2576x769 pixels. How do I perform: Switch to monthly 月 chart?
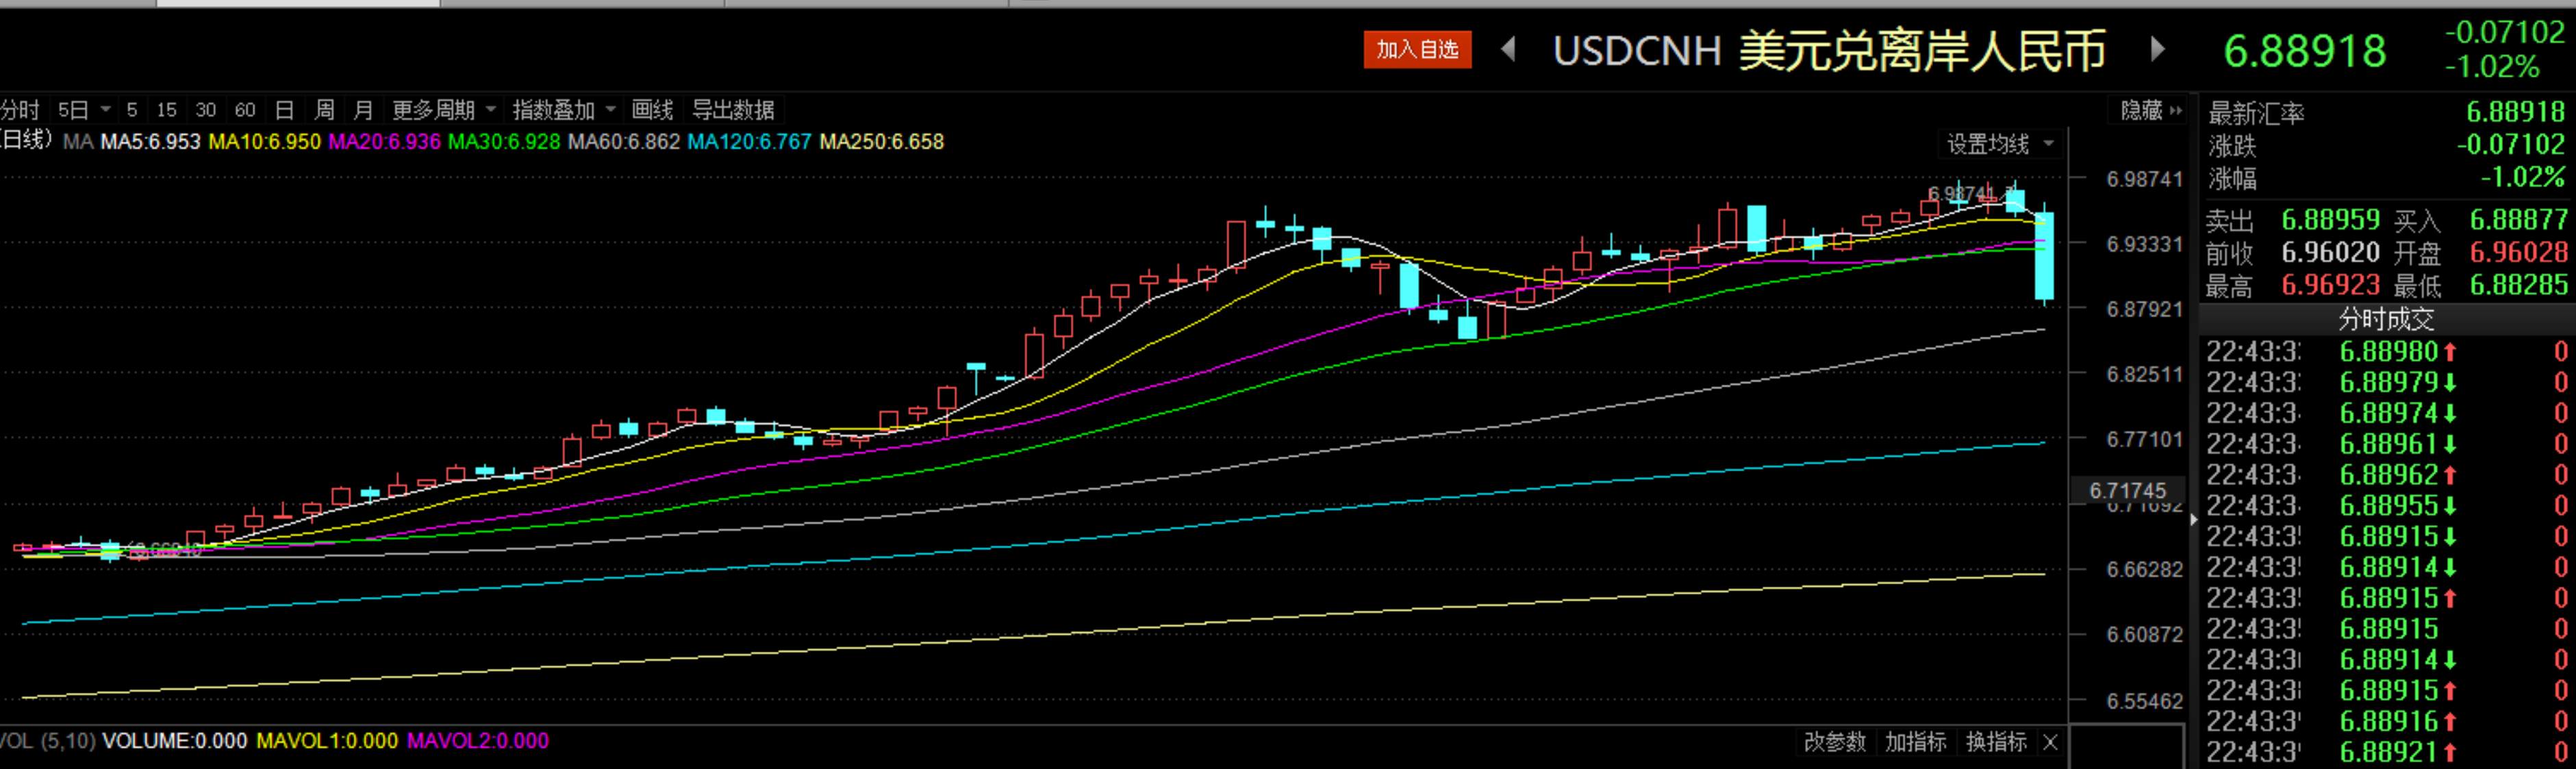[363, 110]
